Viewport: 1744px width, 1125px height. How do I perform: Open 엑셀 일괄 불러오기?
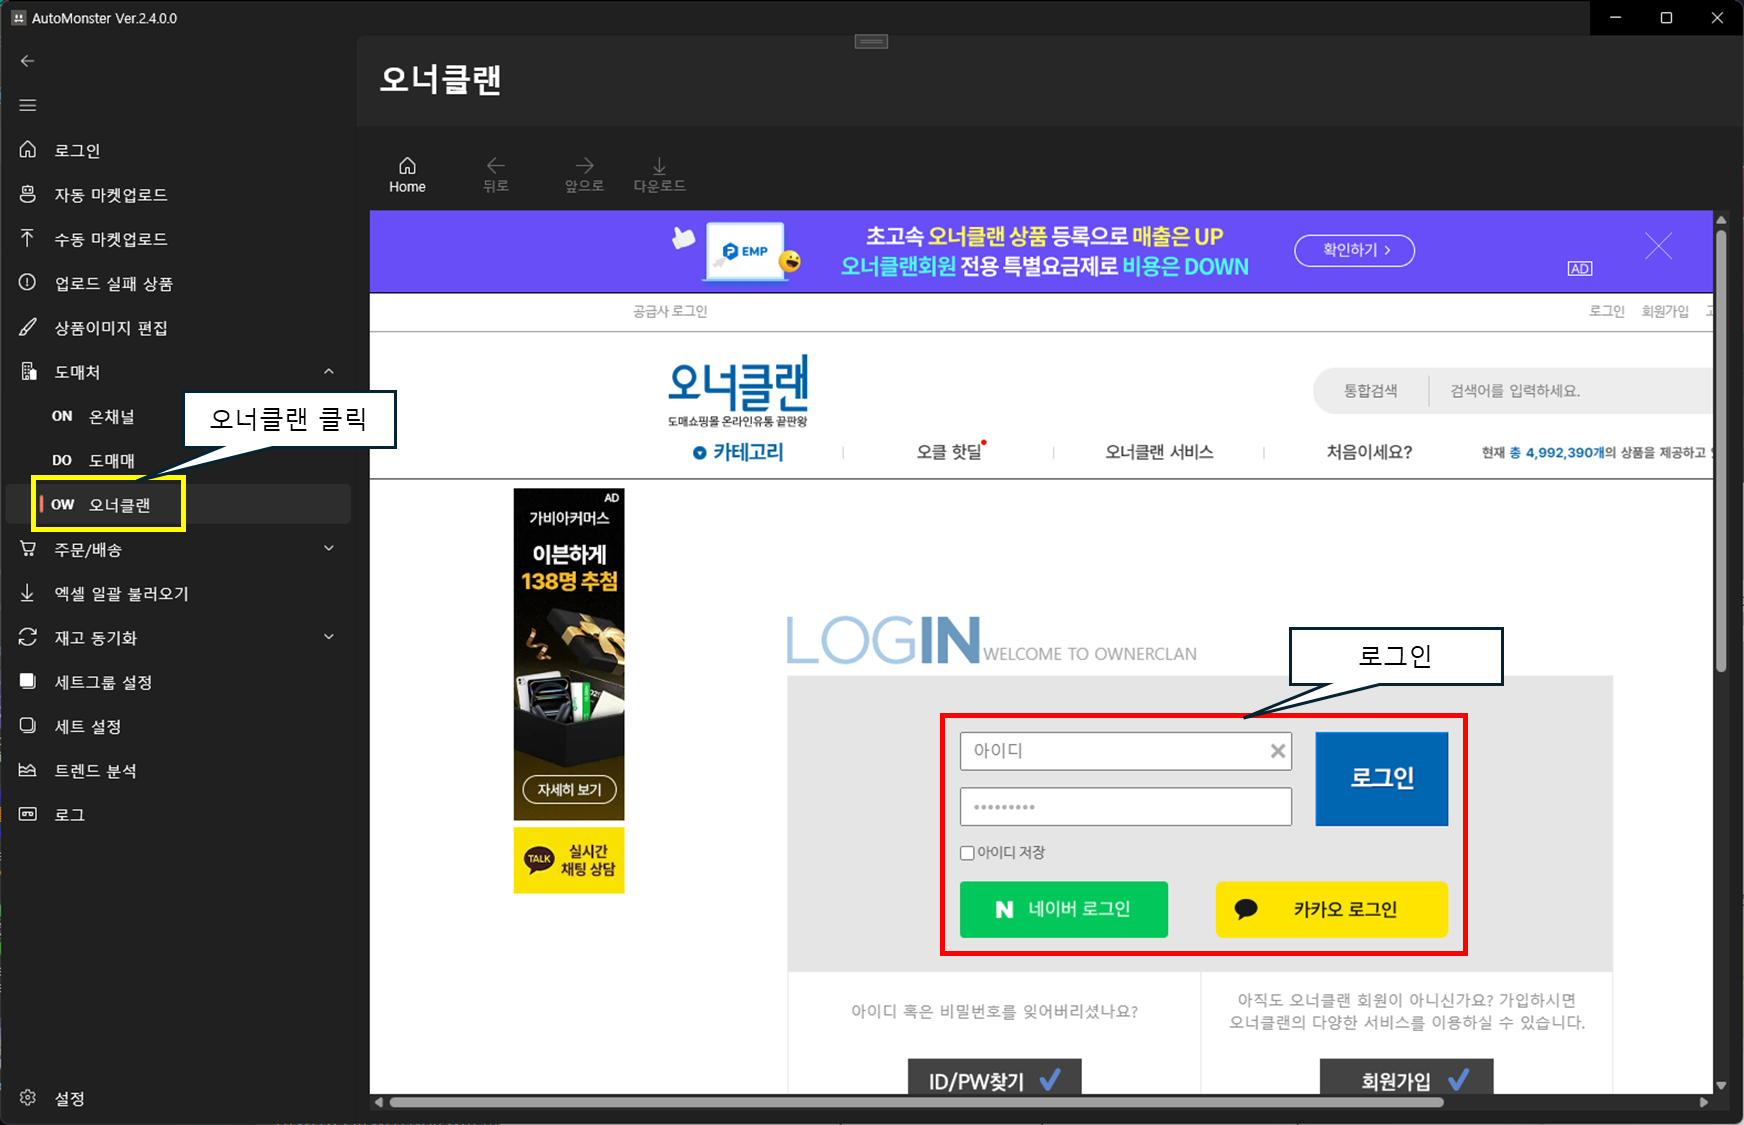tap(178, 593)
